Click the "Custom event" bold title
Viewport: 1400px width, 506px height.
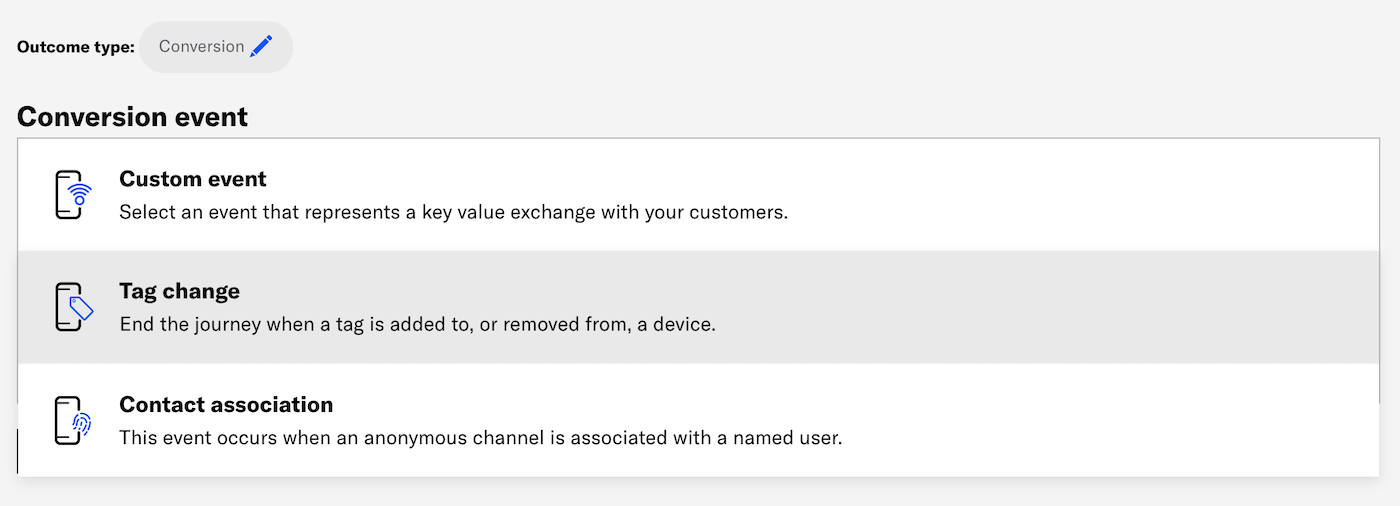click(x=193, y=179)
